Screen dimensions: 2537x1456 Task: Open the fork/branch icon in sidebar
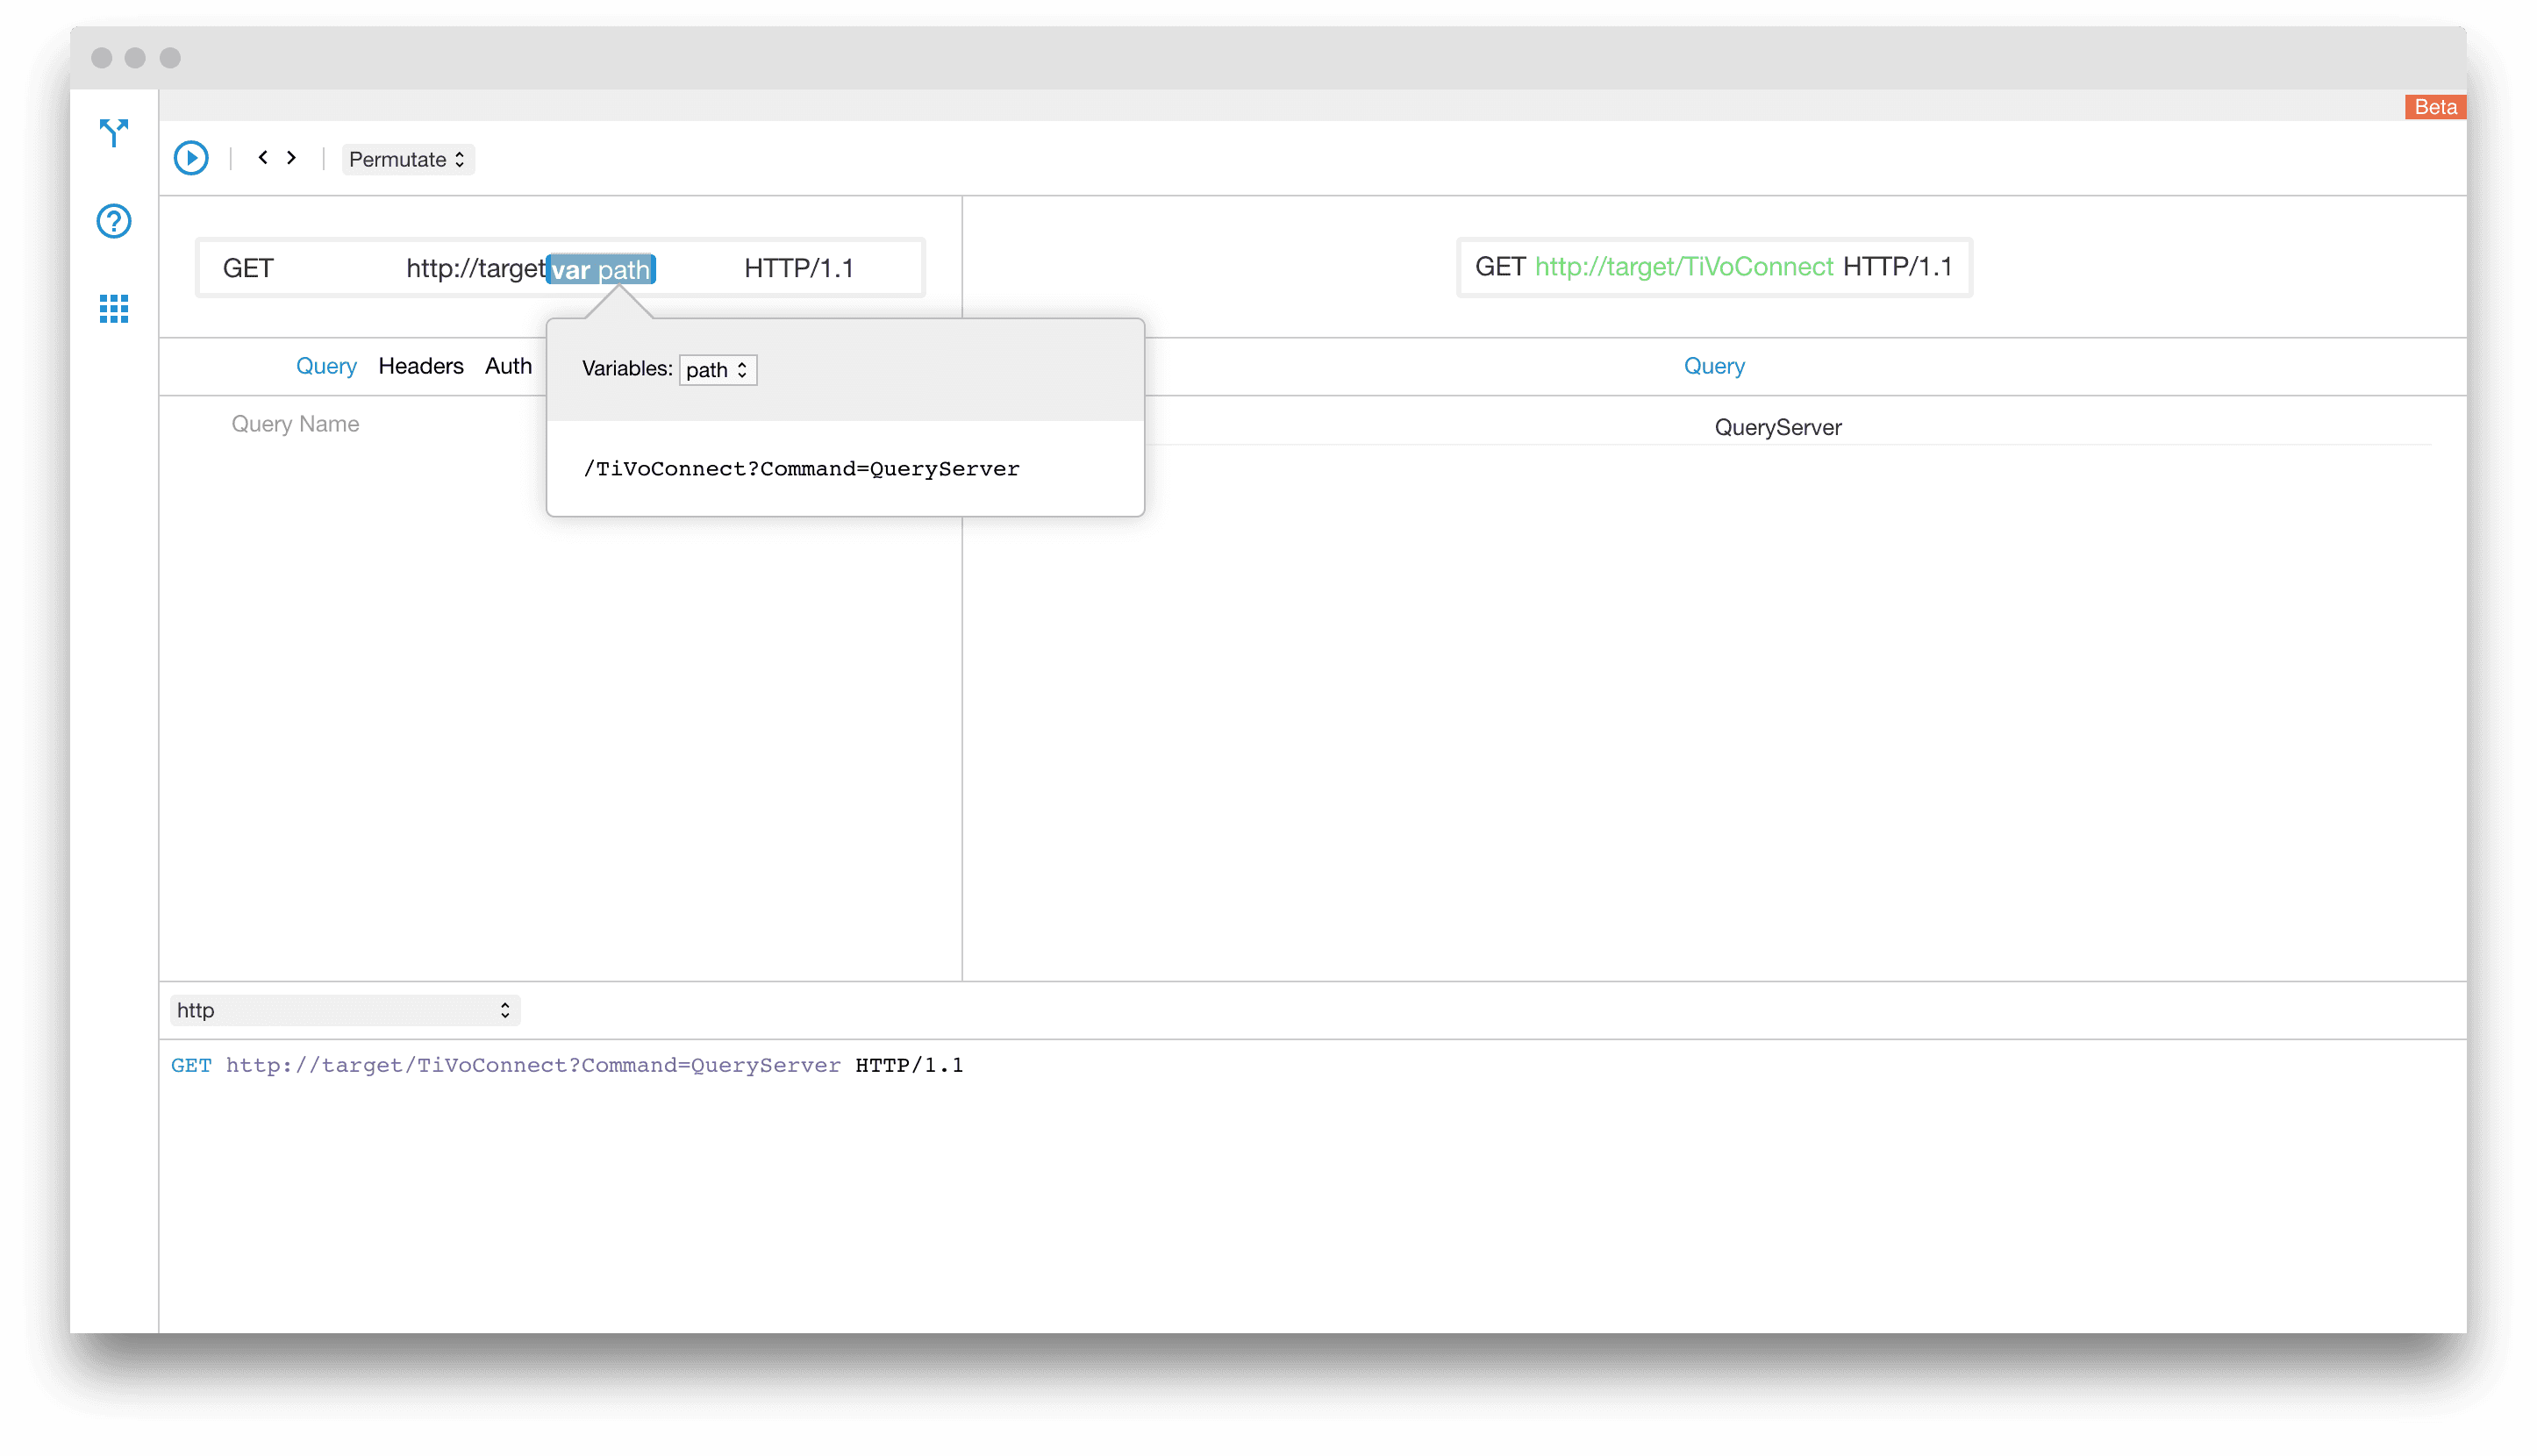pyautogui.click(x=114, y=133)
